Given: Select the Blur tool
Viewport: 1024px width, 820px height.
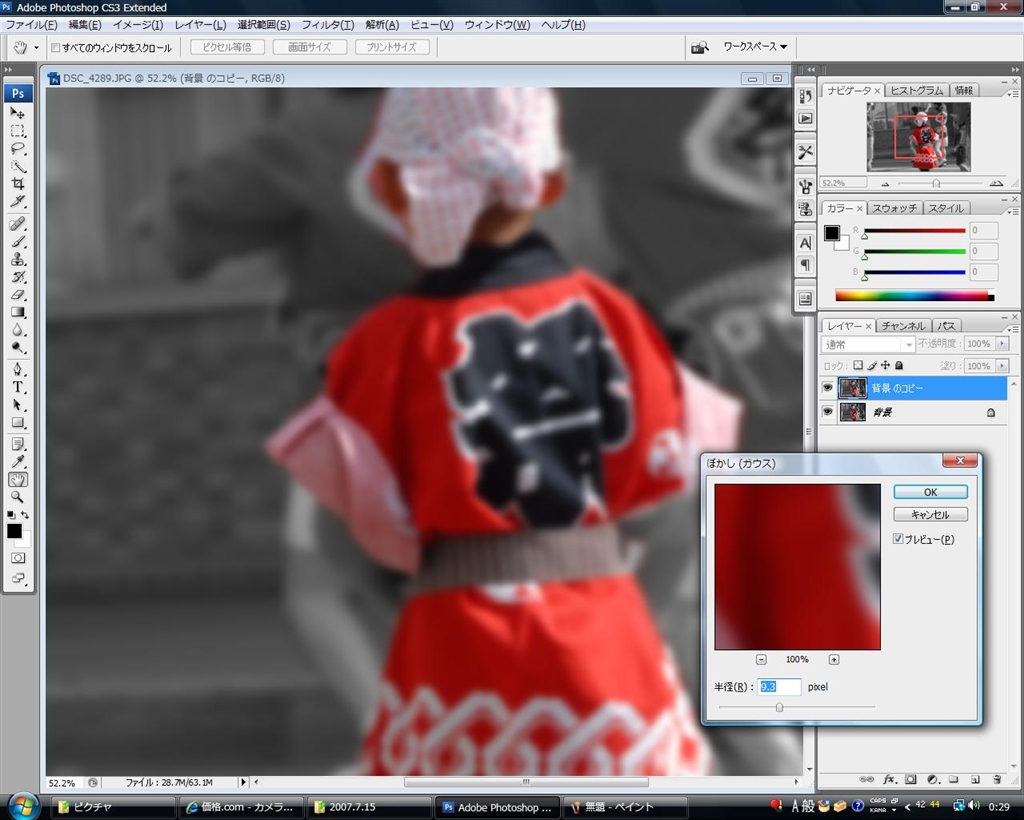Looking at the screenshot, I should click(18, 330).
